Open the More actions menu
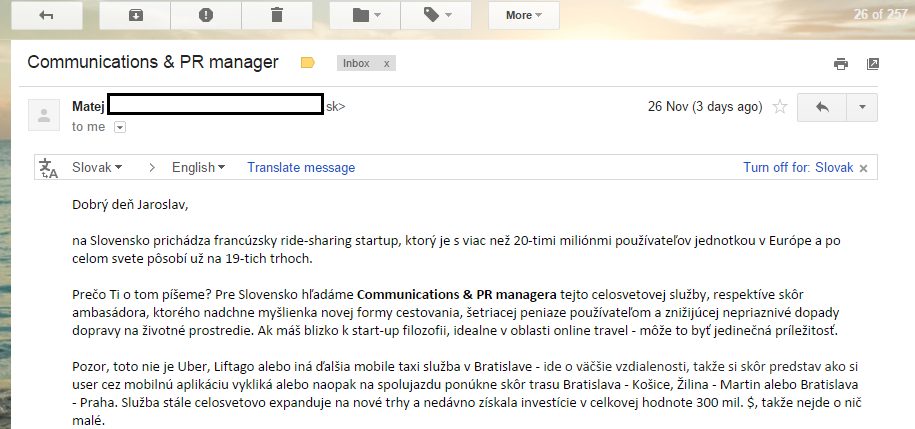 tap(523, 15)
